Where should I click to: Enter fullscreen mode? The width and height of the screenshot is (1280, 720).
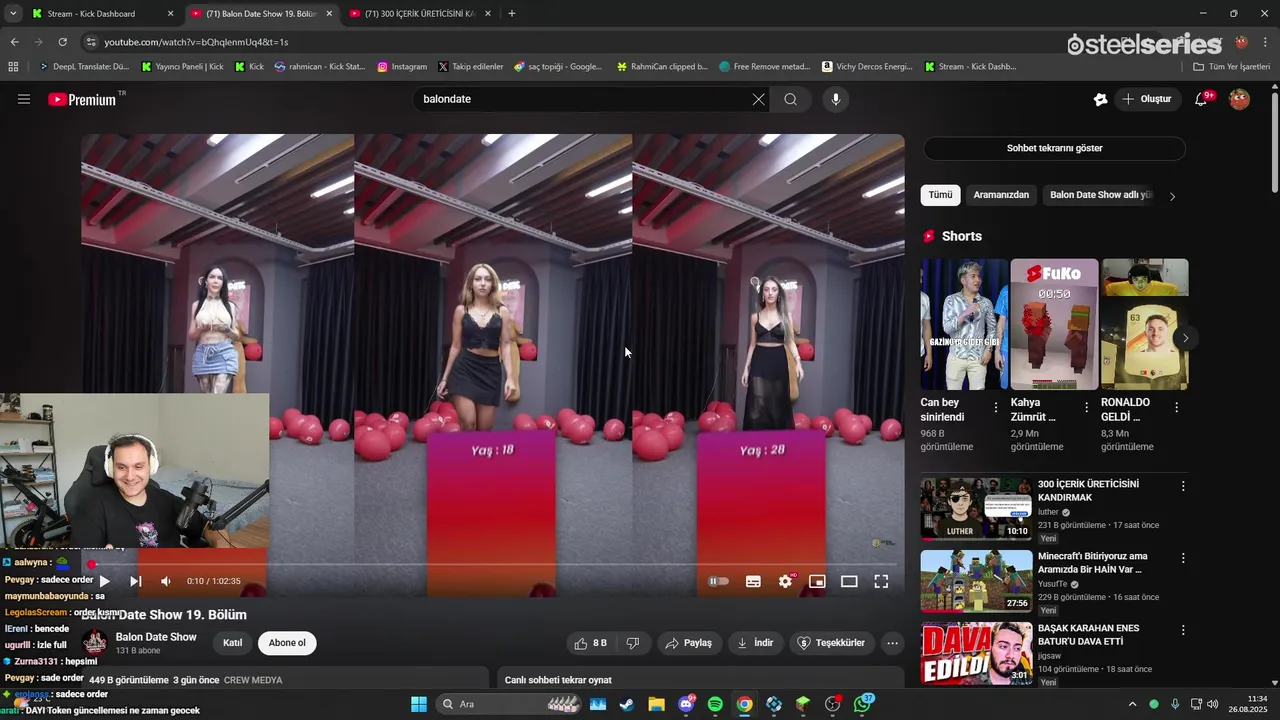click(x=881, y=581)
